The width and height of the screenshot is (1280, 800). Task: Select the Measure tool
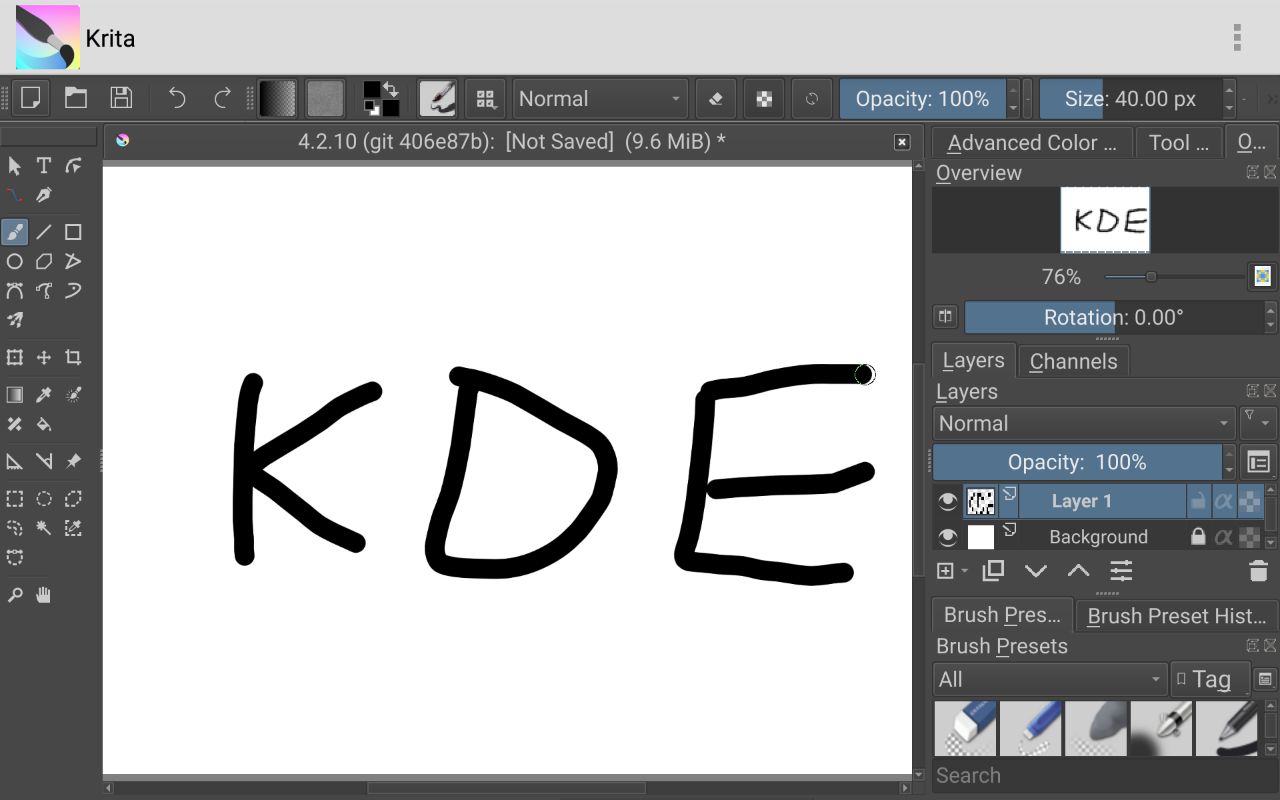pyautogui.click(x=44, y=461)
